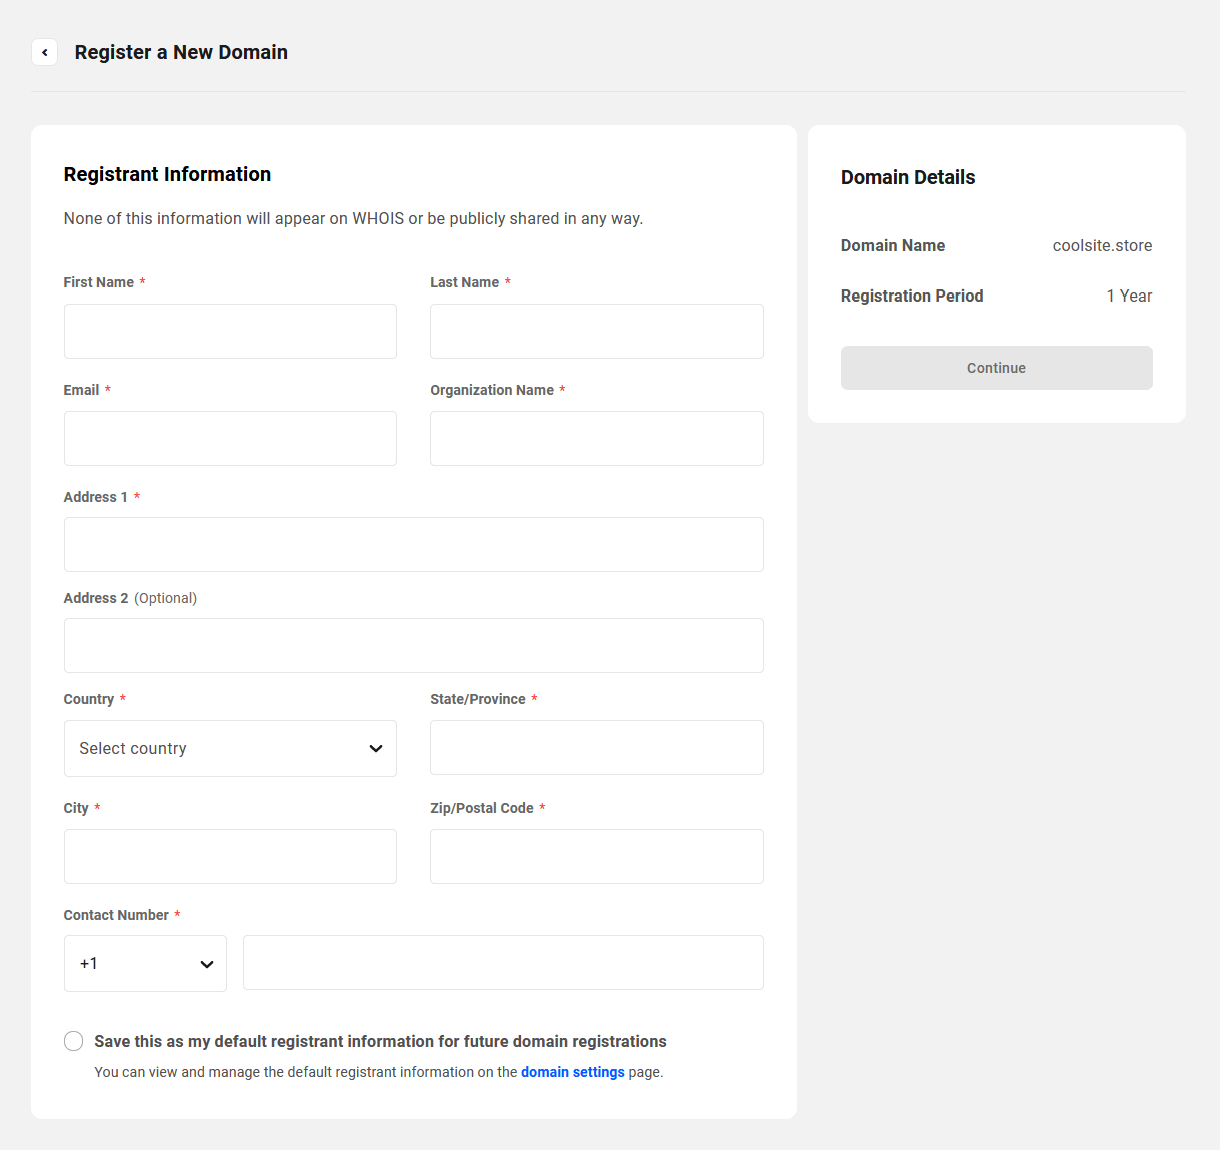Select the Zip/Postal Code input

[596, 856]
